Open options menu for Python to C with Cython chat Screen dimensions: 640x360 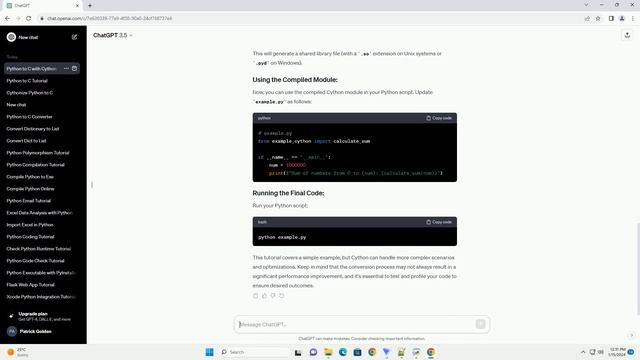point(66,69)
